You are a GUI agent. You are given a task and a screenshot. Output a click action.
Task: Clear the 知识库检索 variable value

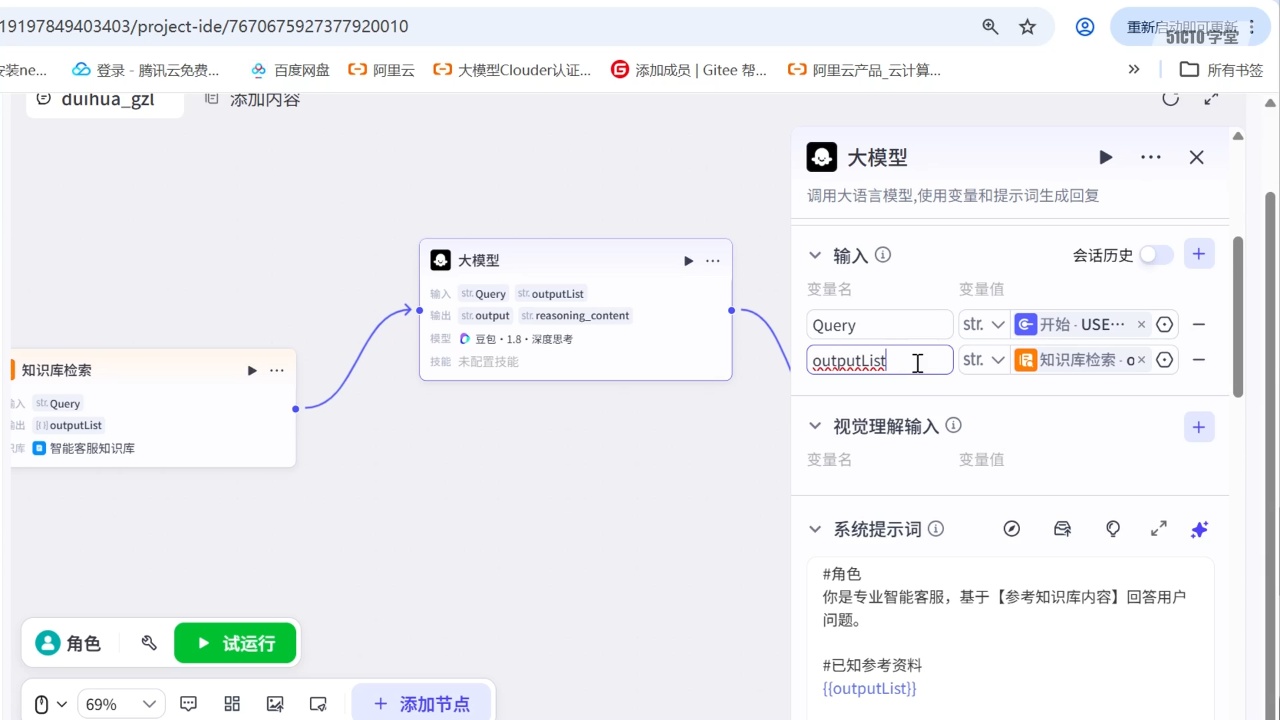(x=1142, y=360)
